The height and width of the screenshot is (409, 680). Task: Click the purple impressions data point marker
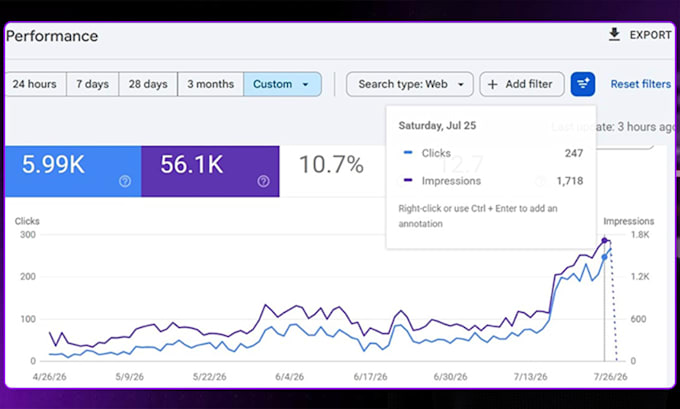(604, 240)
